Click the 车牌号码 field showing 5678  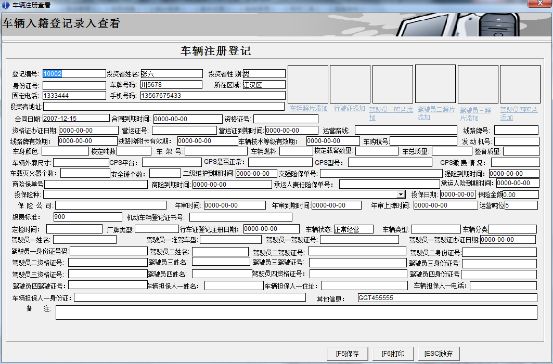coord(171,85)
